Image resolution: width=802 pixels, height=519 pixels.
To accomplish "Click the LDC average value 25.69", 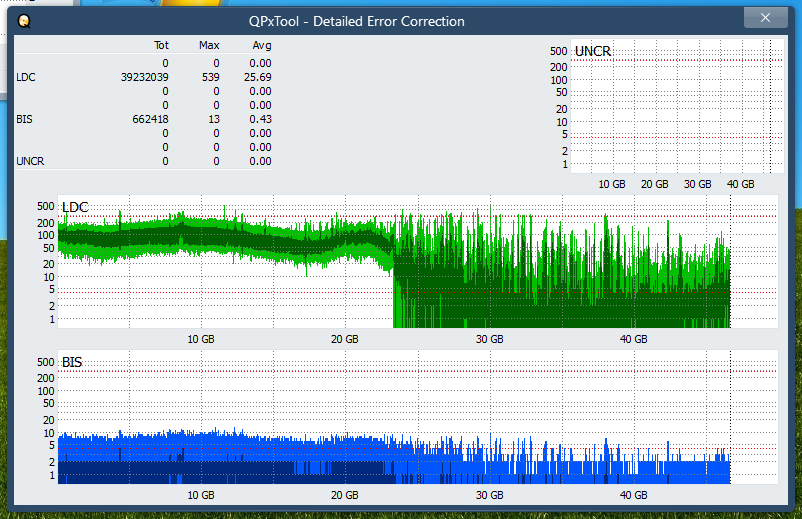I will (x=259, y=77).
